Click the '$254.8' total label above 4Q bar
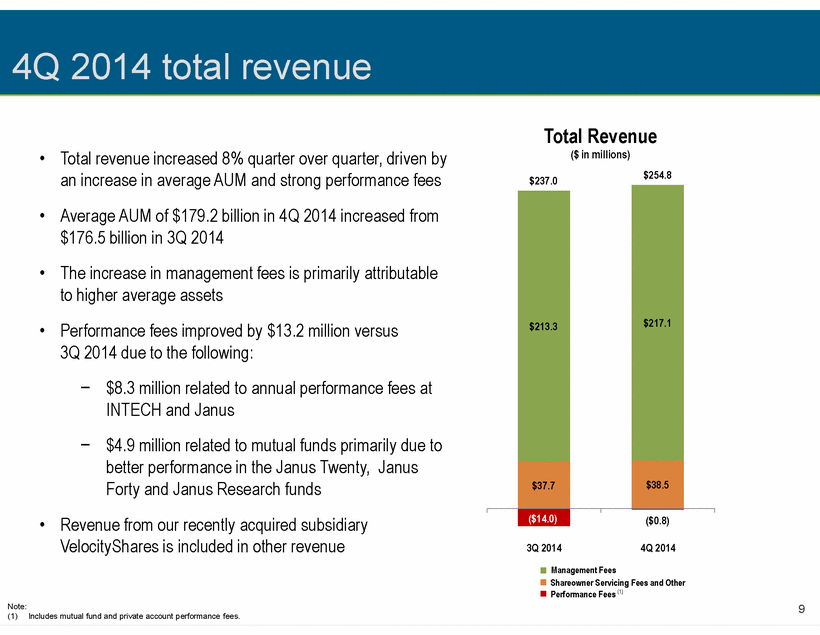820x635 pixels. tap(657, 175)
